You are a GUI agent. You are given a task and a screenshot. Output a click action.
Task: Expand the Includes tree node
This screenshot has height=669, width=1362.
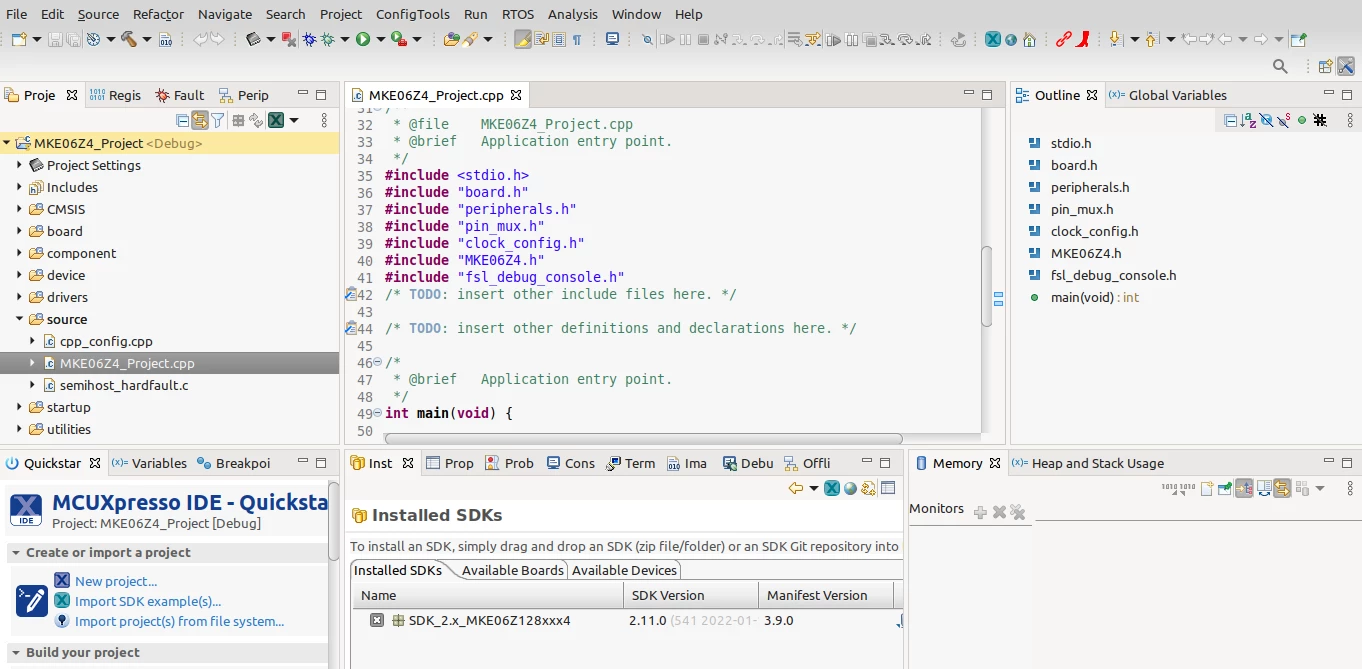[x=19, y=187]
